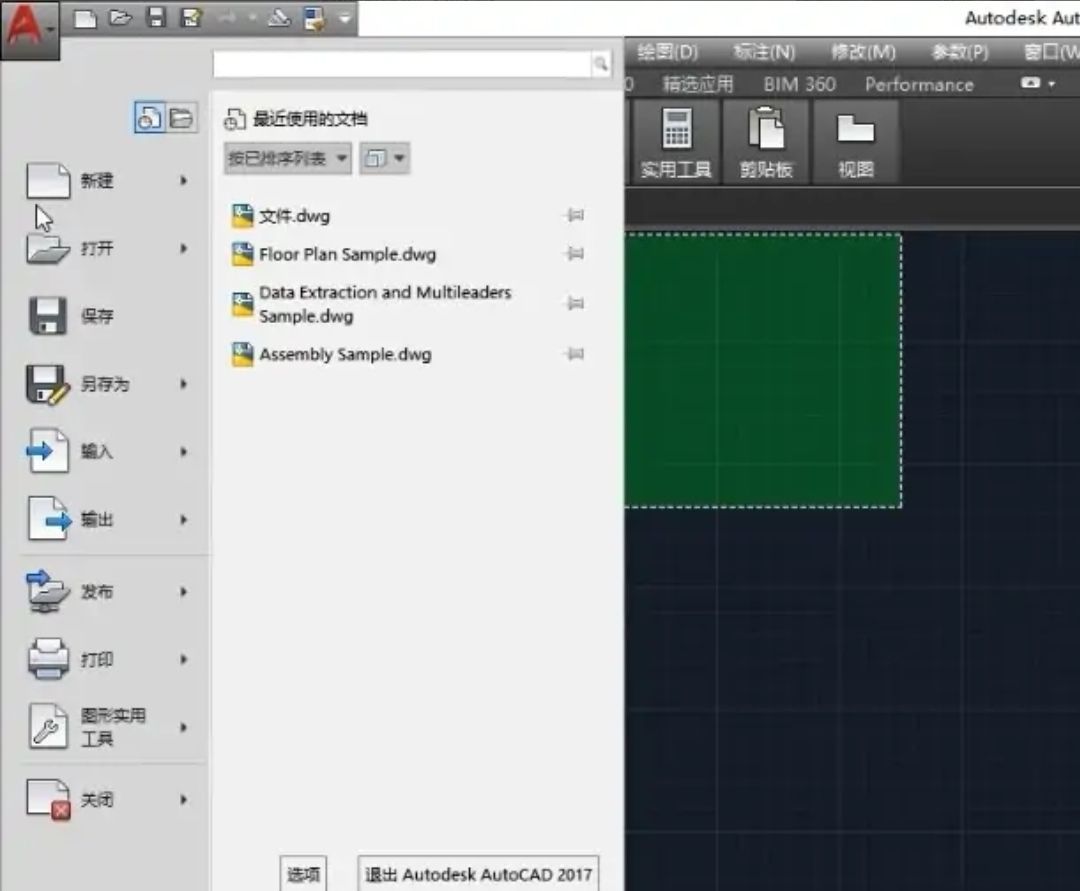1080x891 pixels.
Task: Click Open folder icon in quick access toolbar
Action: click(x=121, y=17)
